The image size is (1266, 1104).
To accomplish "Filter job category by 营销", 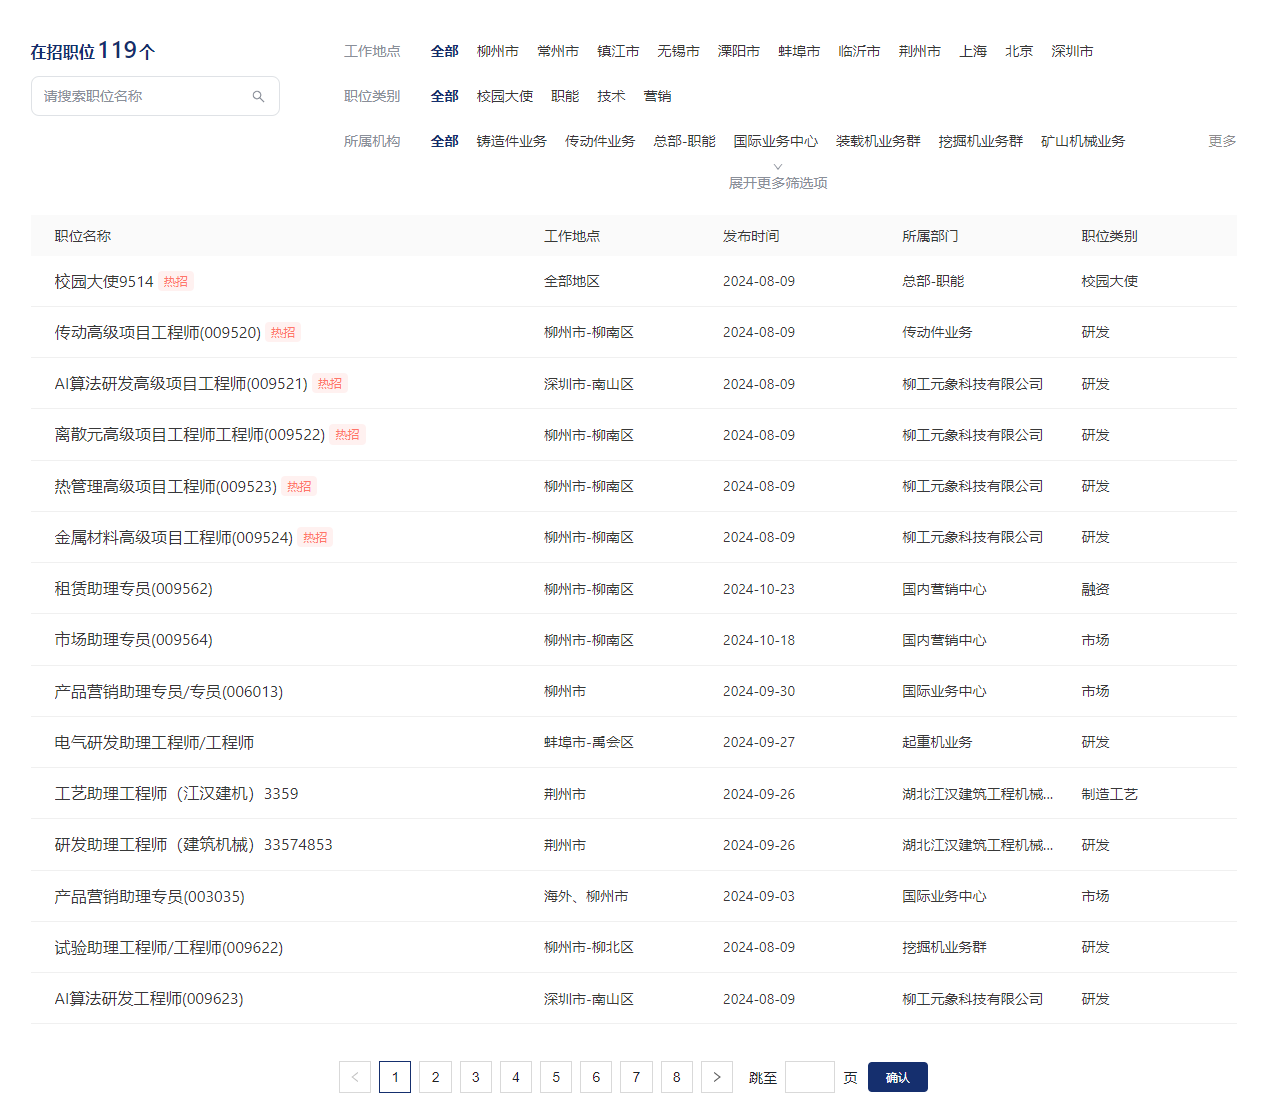I will point(657,96).
